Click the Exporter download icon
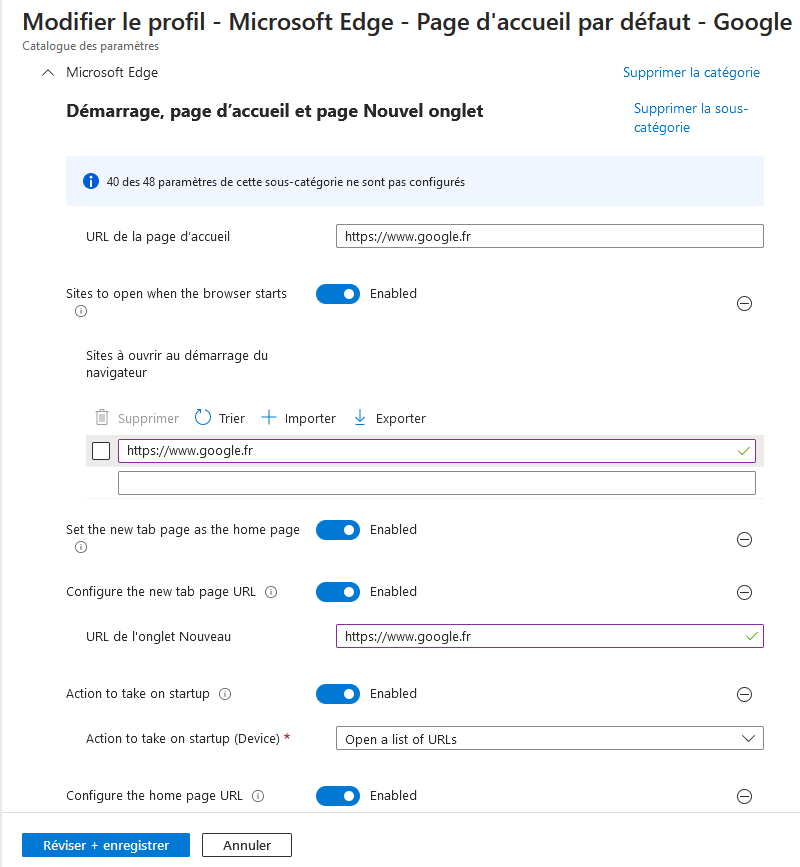Image resolution: width=800 pixels, height=867 pixels. tap(359, 417)
